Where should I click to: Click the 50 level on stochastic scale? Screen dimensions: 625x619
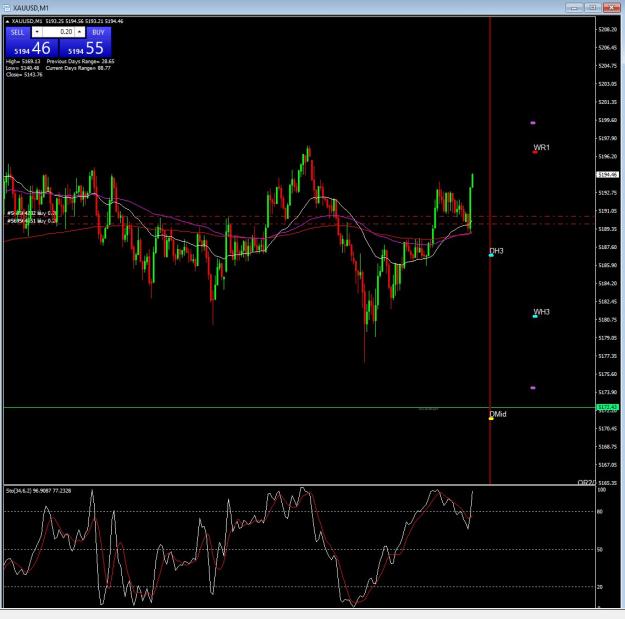[x=599, y=549]
